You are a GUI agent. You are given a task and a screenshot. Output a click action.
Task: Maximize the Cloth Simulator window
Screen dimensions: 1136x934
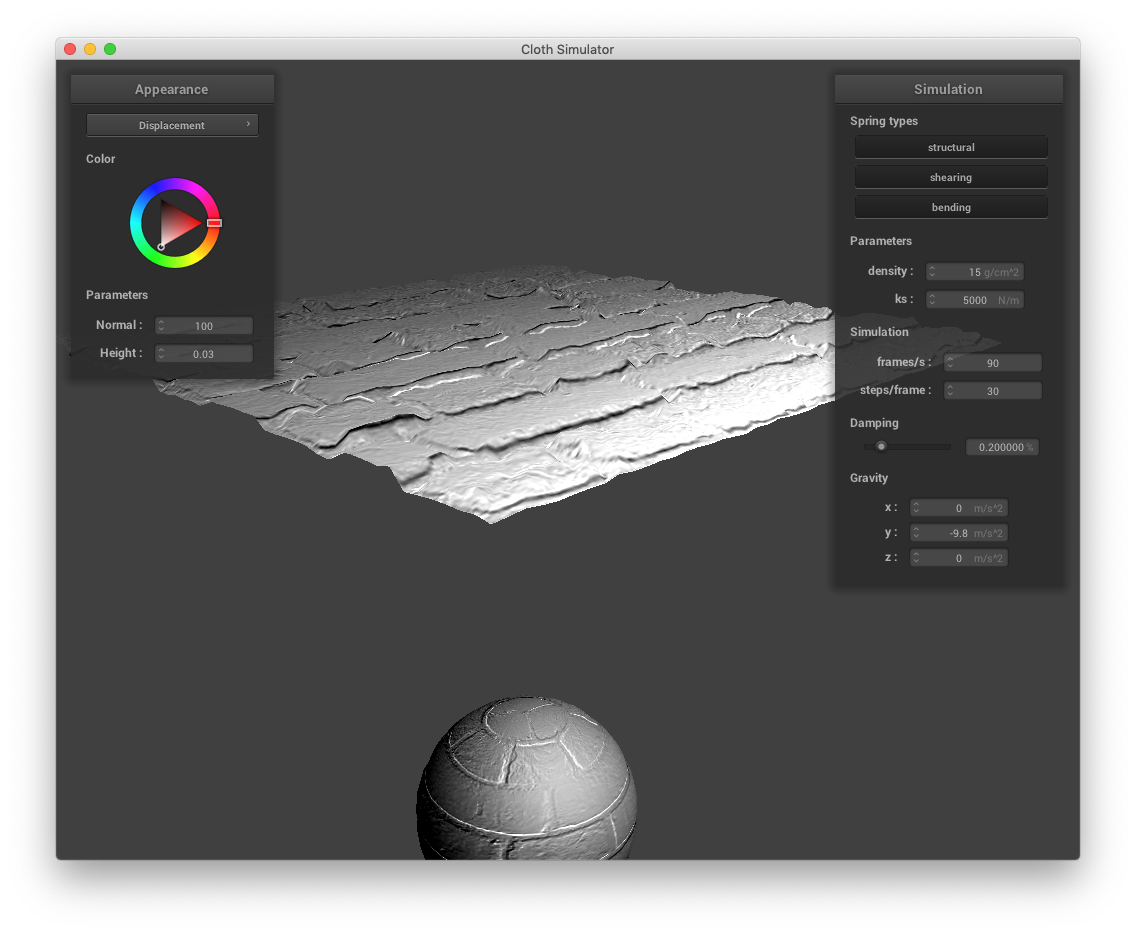click(x=110, y=49)
